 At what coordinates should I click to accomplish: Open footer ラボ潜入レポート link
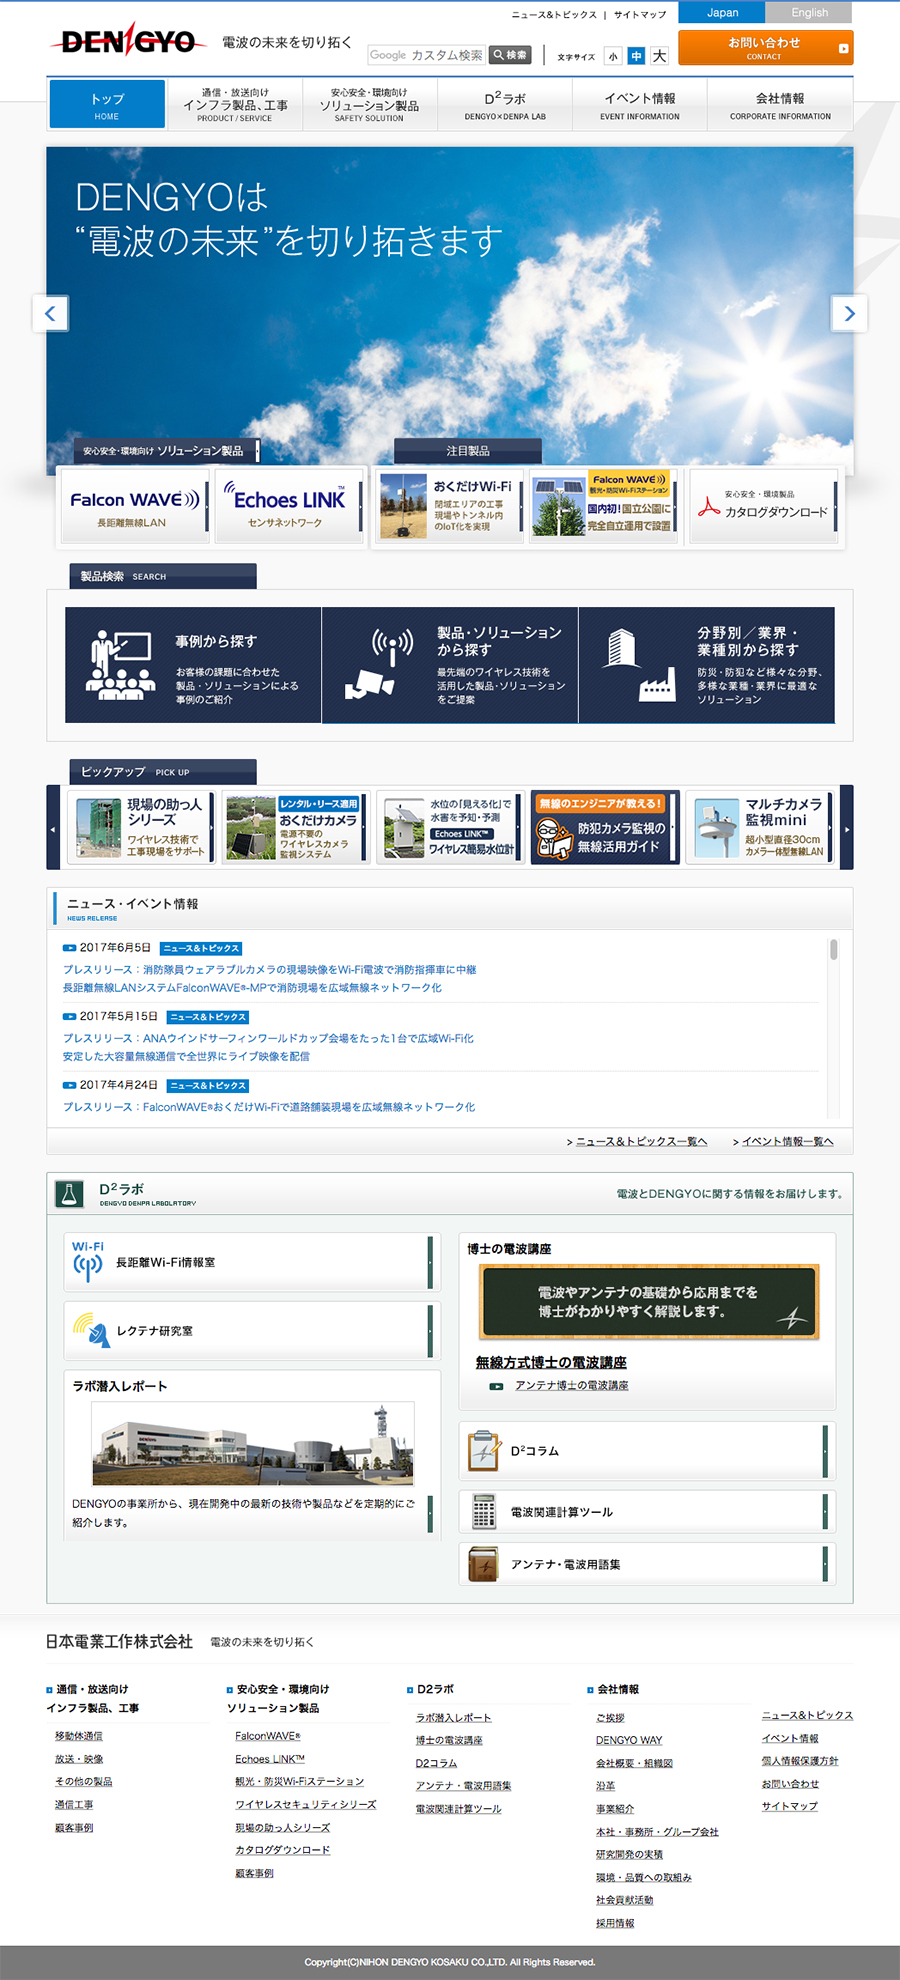[453, 1717]
